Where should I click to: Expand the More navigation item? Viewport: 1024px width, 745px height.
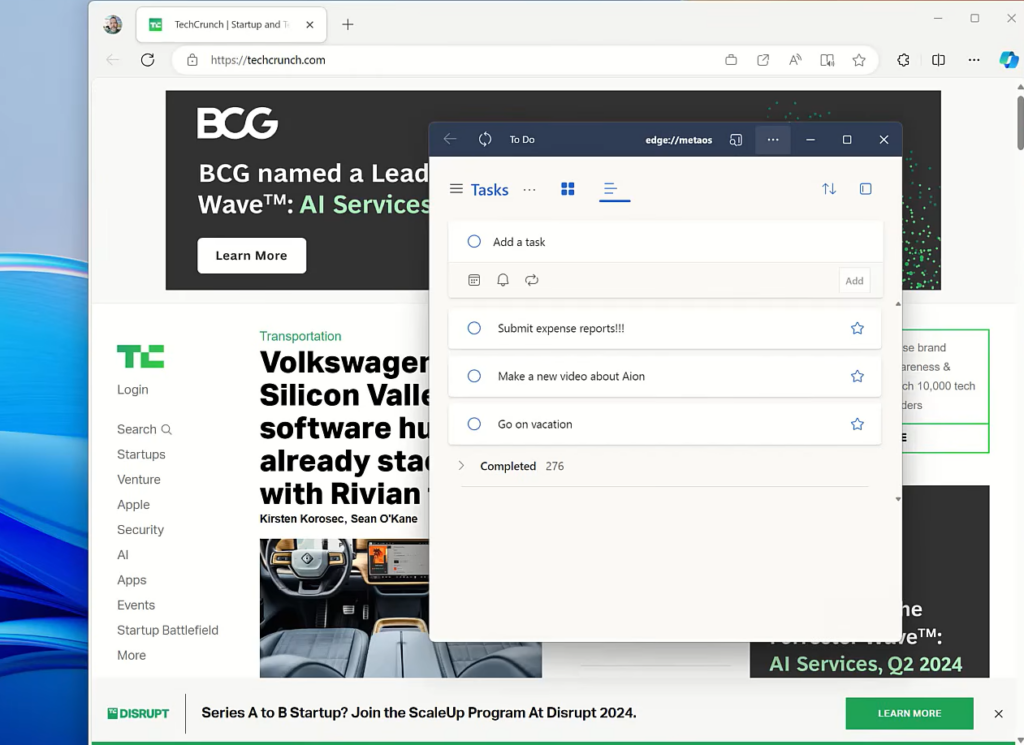click(x=131, y=656)
